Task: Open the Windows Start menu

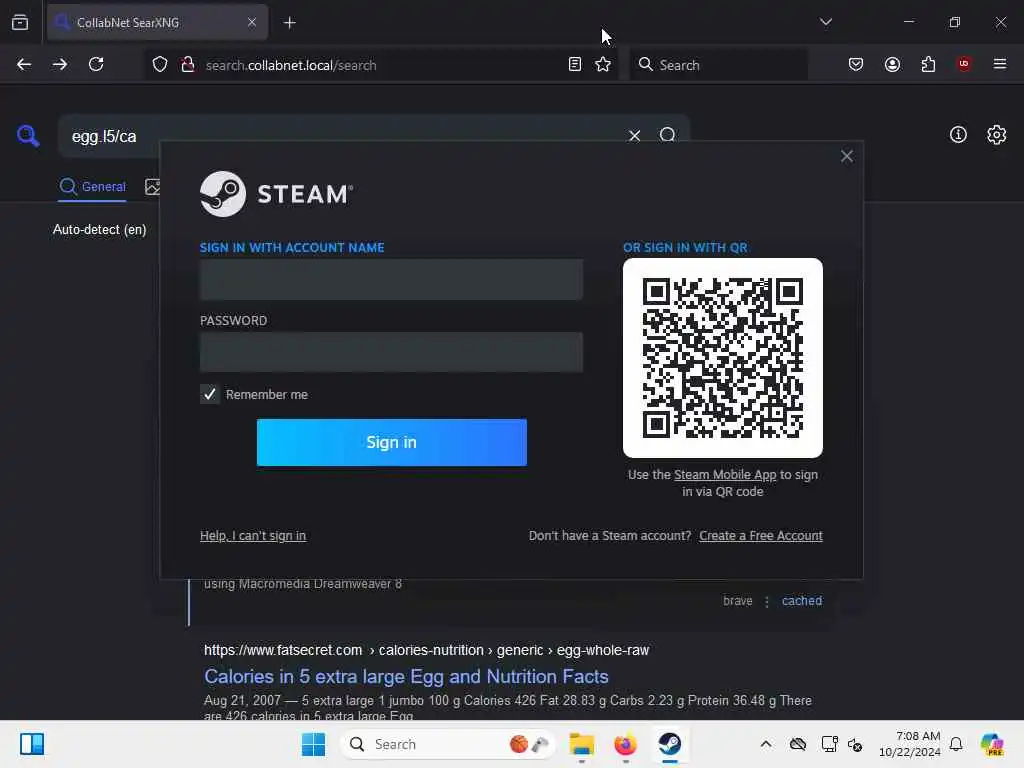Action: coord(313,744)
